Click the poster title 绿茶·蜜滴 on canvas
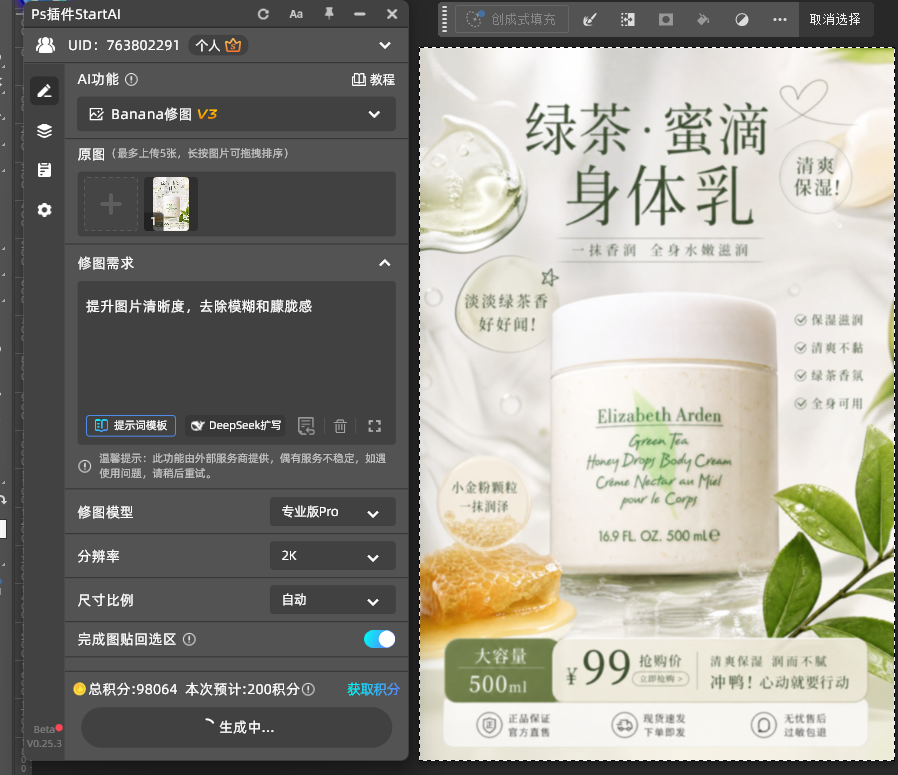Viewport: 898px width, 775px height. (647, 129)
